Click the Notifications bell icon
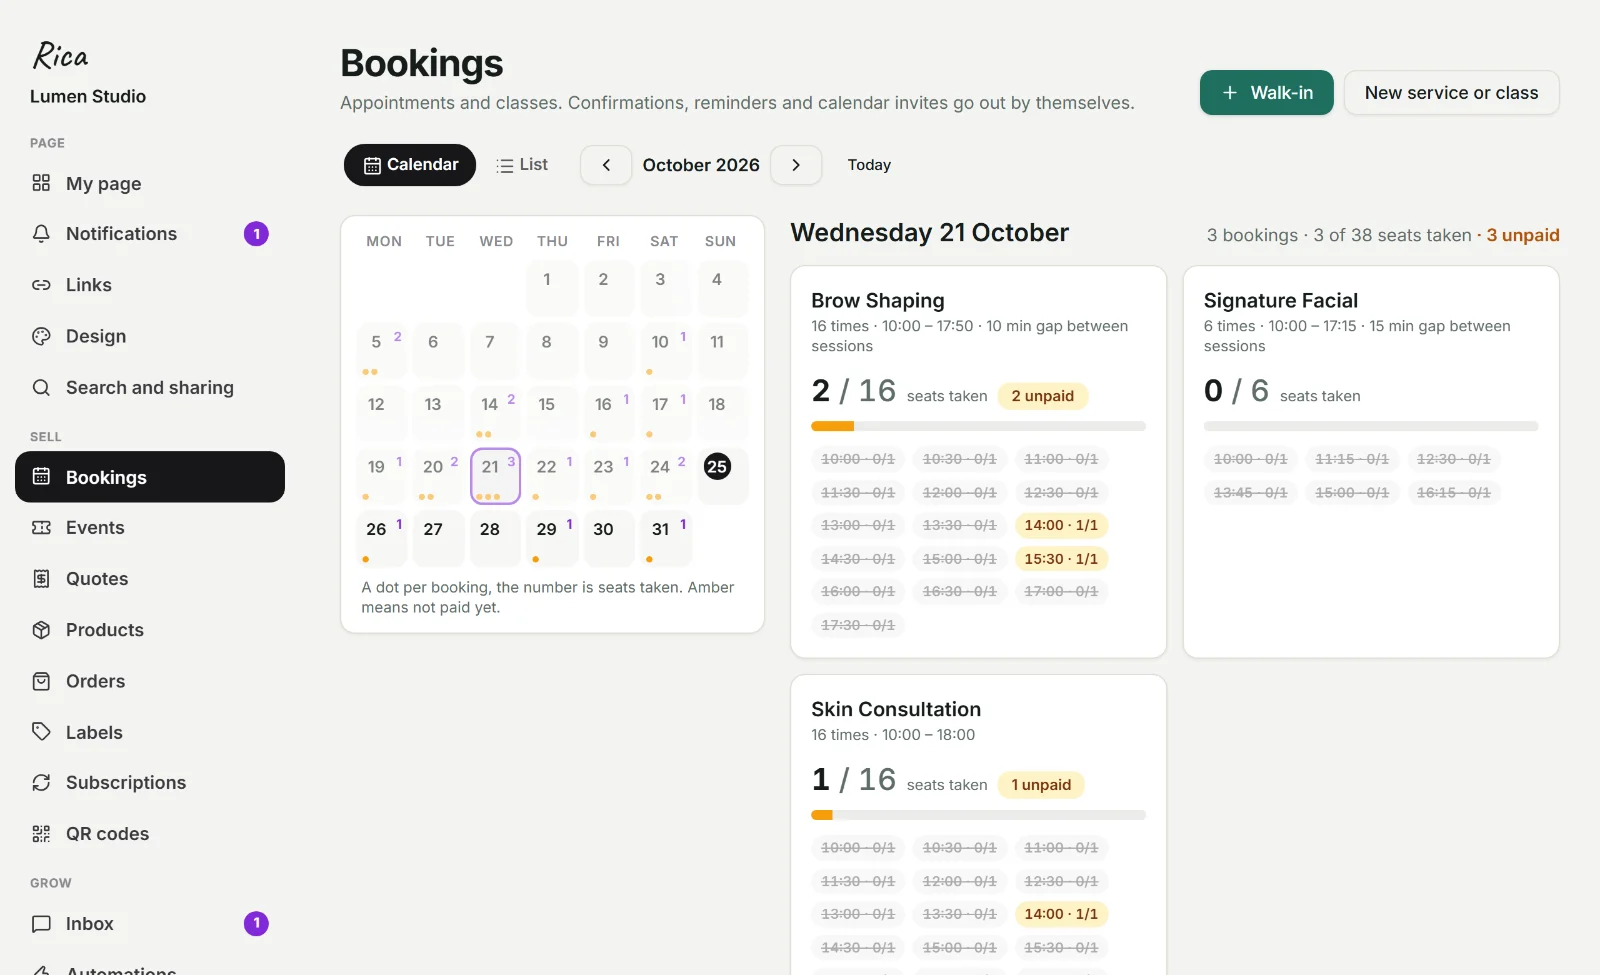 (41, 234)
